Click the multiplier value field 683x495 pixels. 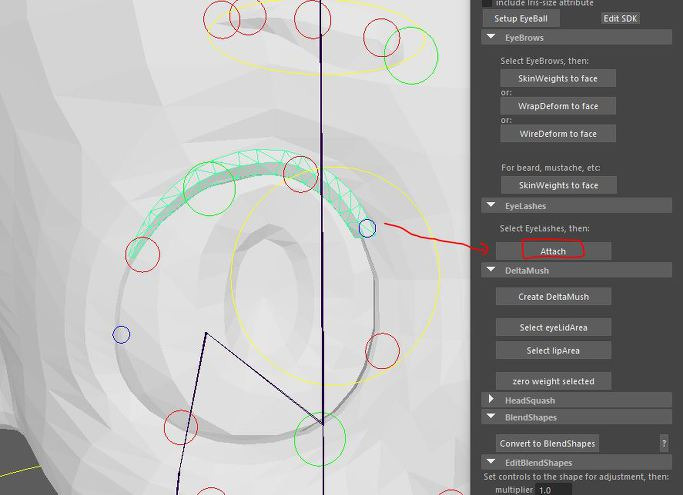tap(553, 490)
